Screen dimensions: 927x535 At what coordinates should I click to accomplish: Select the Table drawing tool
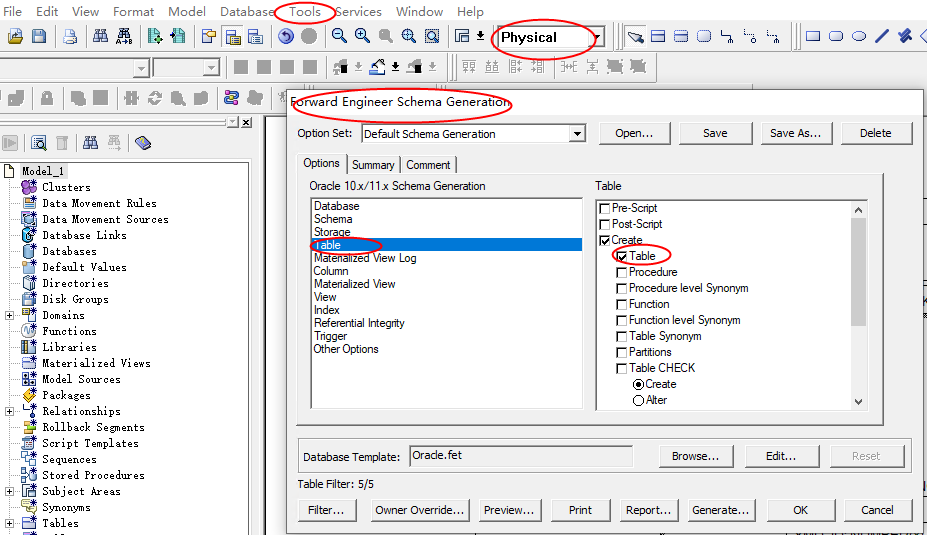point(658,37)
